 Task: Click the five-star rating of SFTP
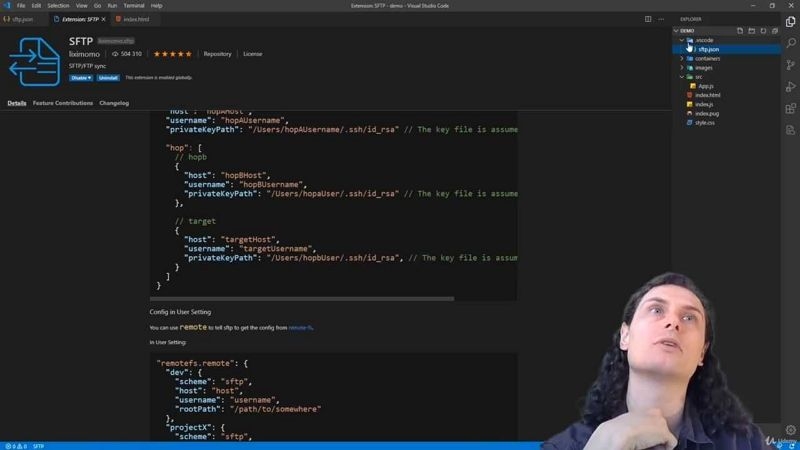172,54
